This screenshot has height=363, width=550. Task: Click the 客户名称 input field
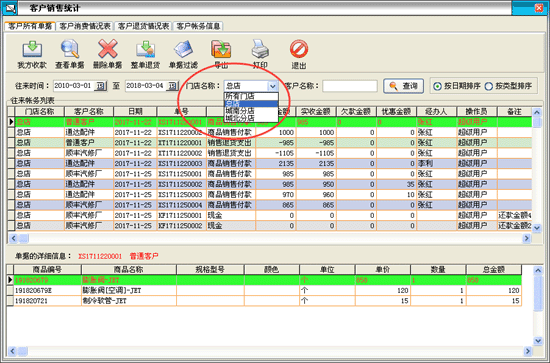pyautogui.click(x=350, y=86)
